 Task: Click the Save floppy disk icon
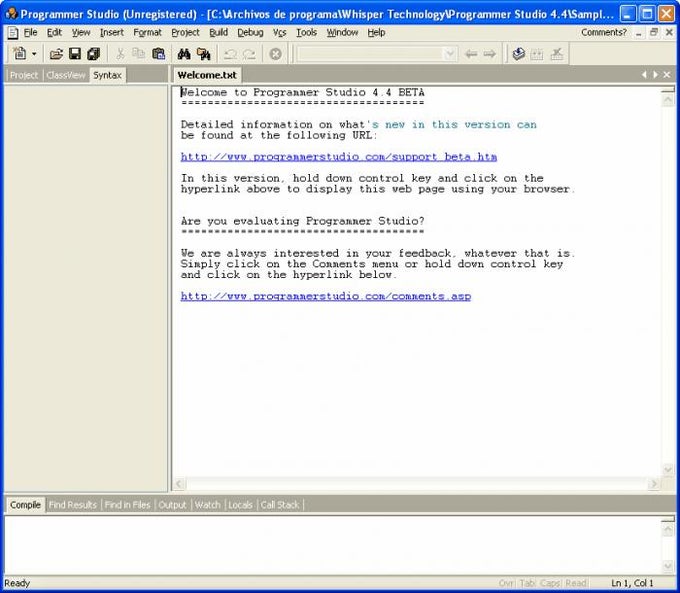pos(75,54)
